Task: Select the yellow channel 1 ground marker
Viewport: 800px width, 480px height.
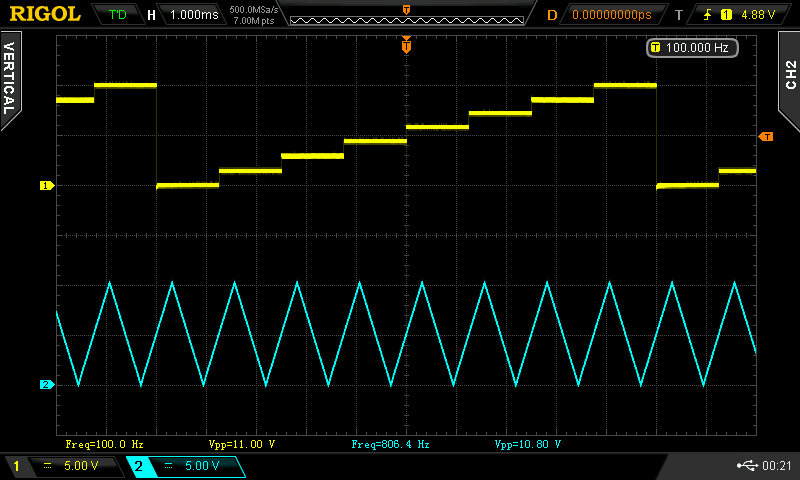Action: (x=45, y=186)
